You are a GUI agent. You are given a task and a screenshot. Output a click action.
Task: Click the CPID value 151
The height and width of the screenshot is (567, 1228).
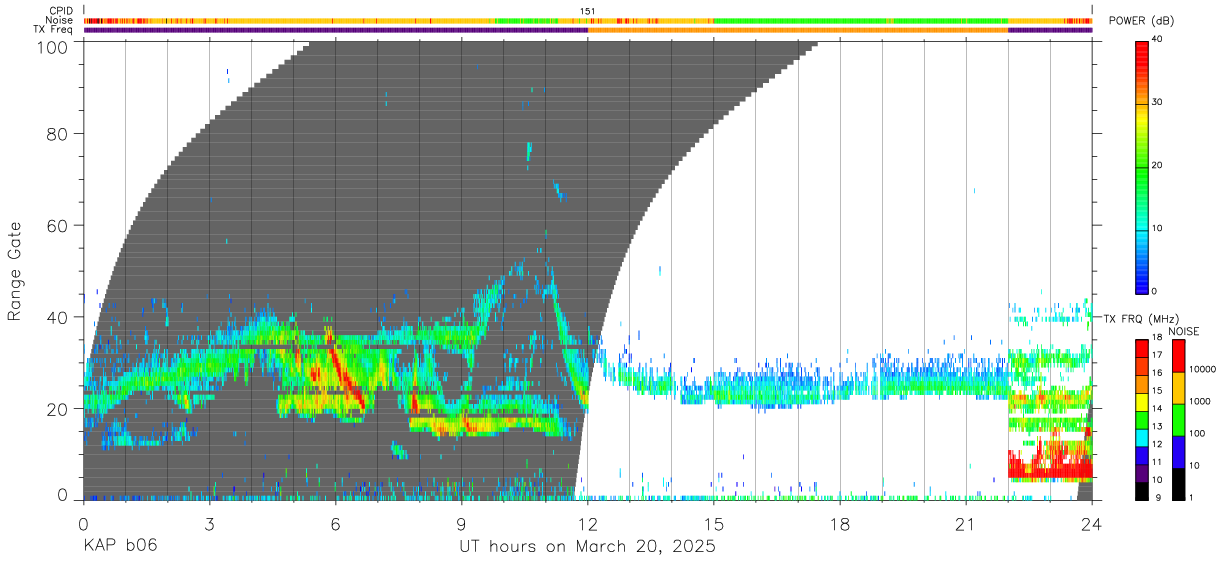588,11
